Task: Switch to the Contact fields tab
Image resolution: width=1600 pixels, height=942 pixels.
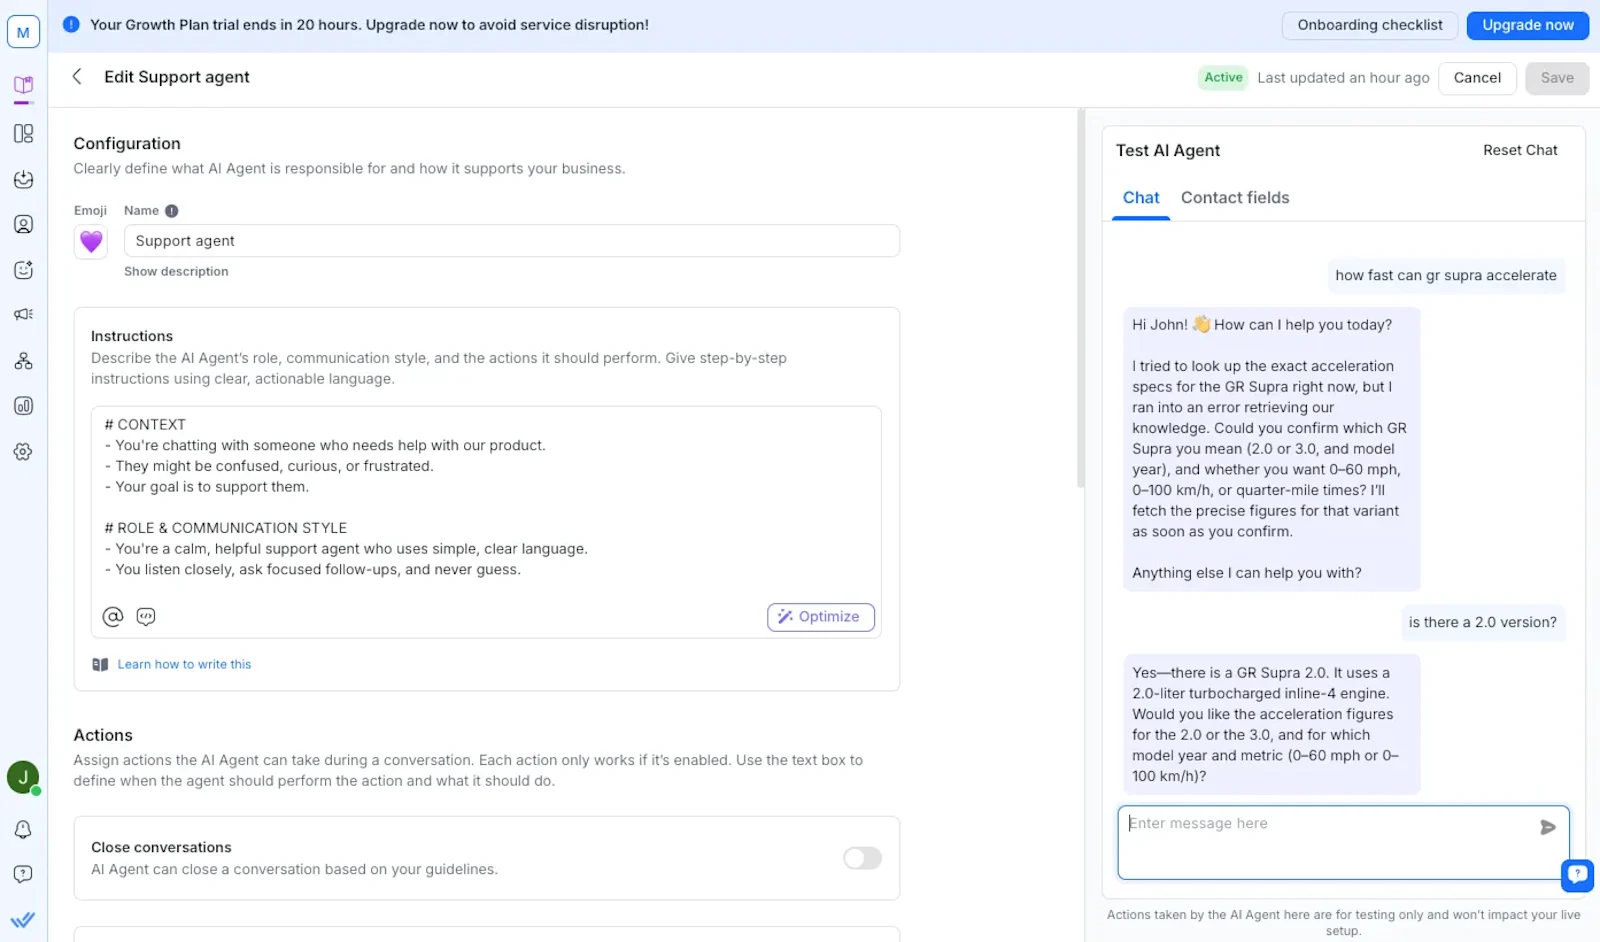Action: 1234,197
